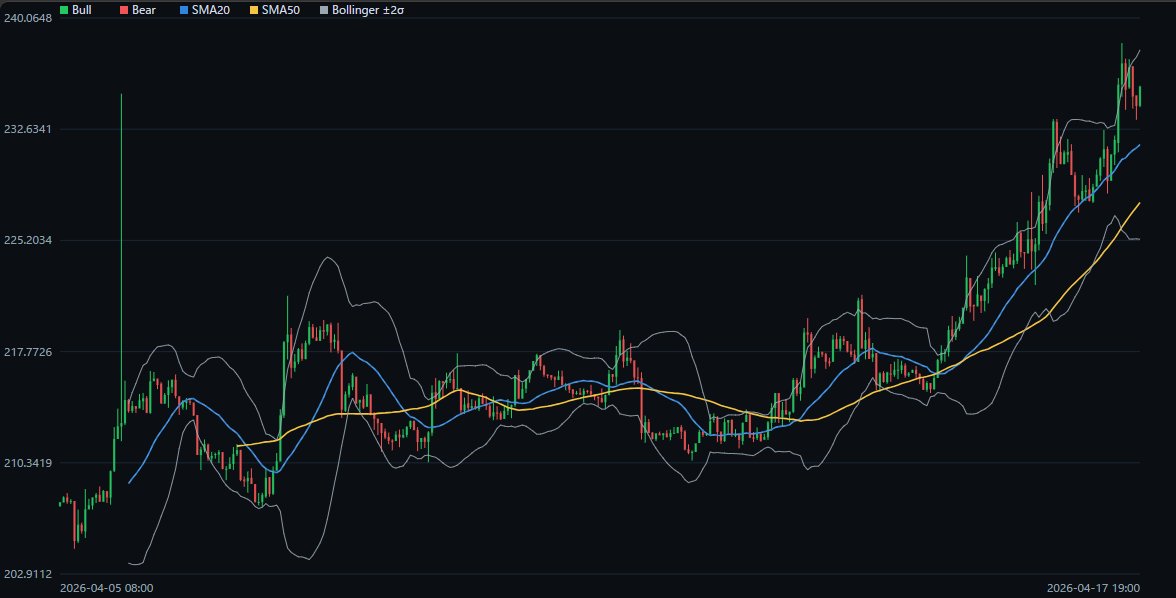1176x598 pixels.
Task: Select the 202.9112 bottom price label
Action: tap(27, 574)
